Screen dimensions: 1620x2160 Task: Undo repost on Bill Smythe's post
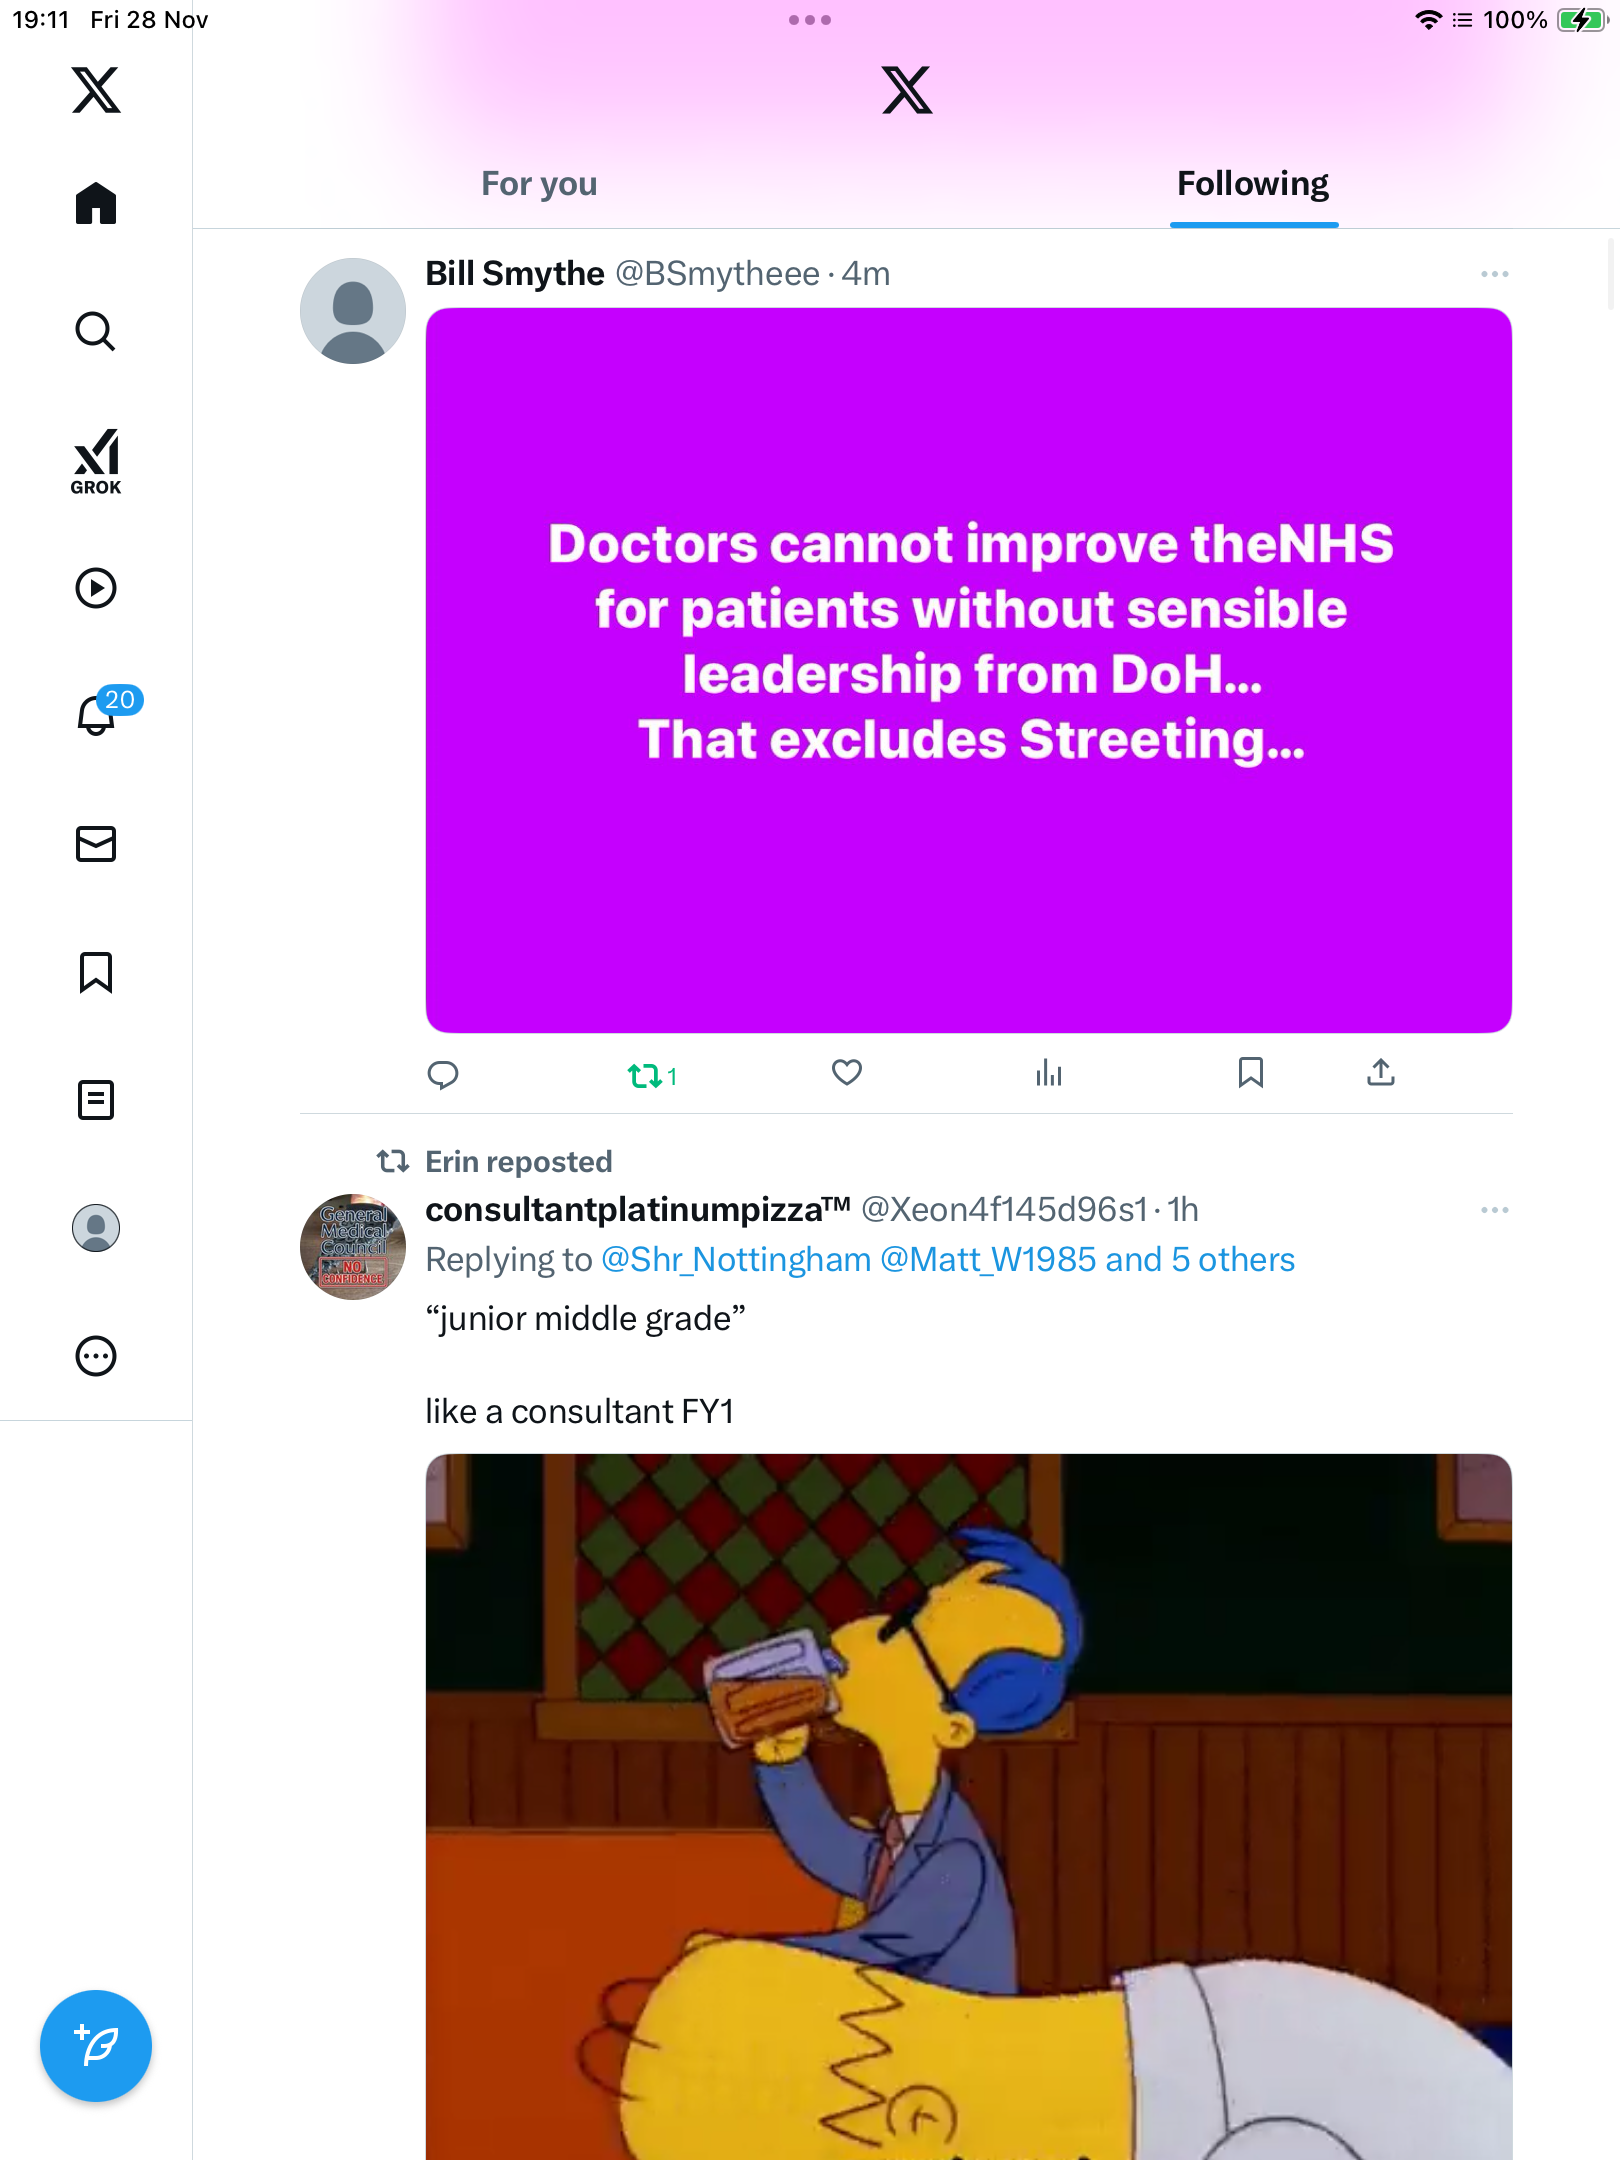point(645,1076)
